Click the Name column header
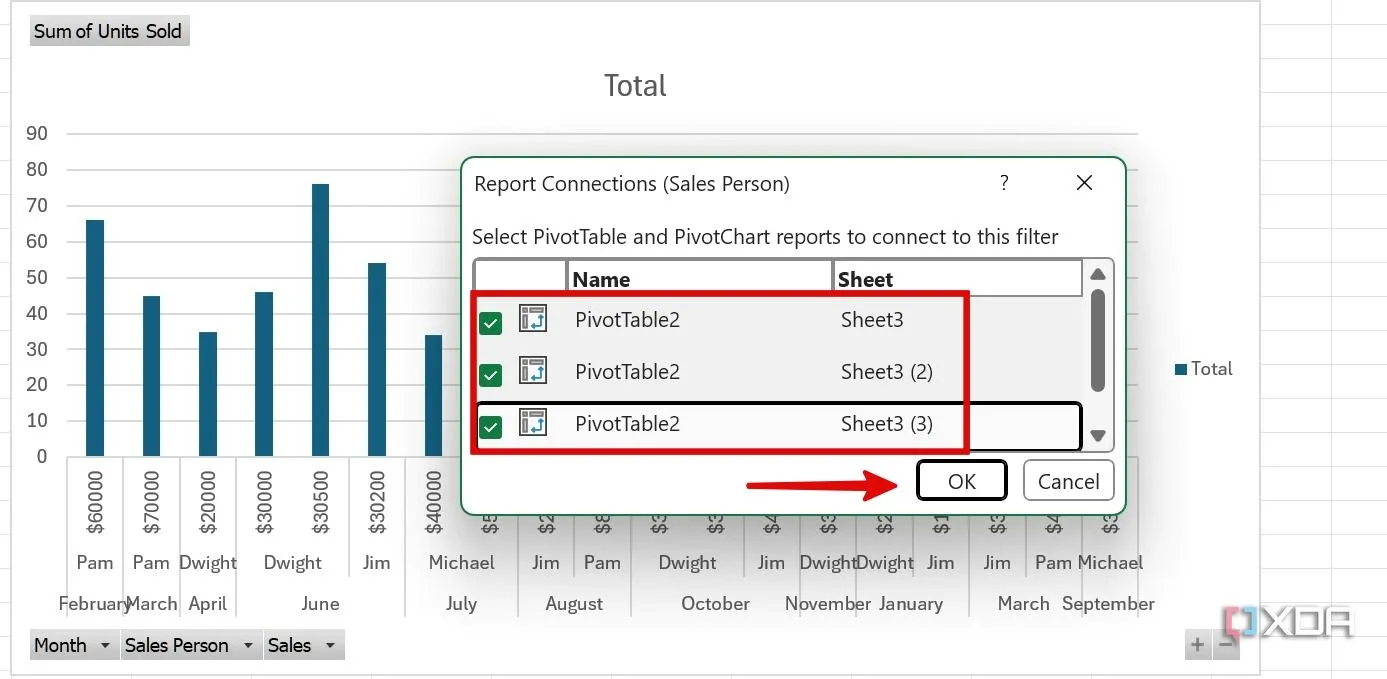Image resolution: width=1387 pixels, height=679 pixels. 699,279
